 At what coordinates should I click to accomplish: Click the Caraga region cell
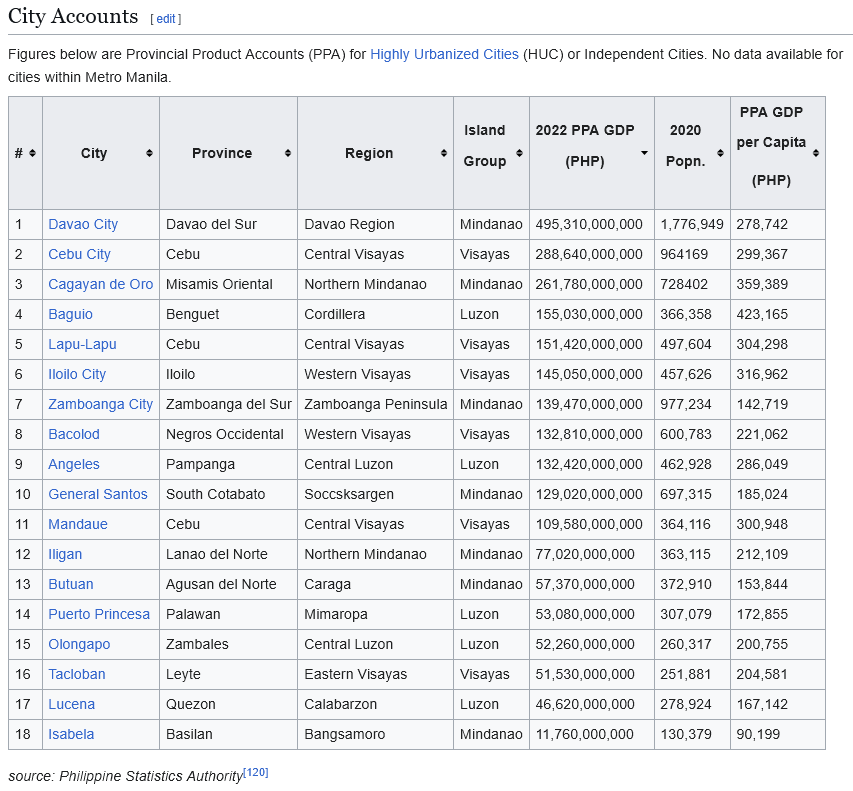tap(375, 584)
